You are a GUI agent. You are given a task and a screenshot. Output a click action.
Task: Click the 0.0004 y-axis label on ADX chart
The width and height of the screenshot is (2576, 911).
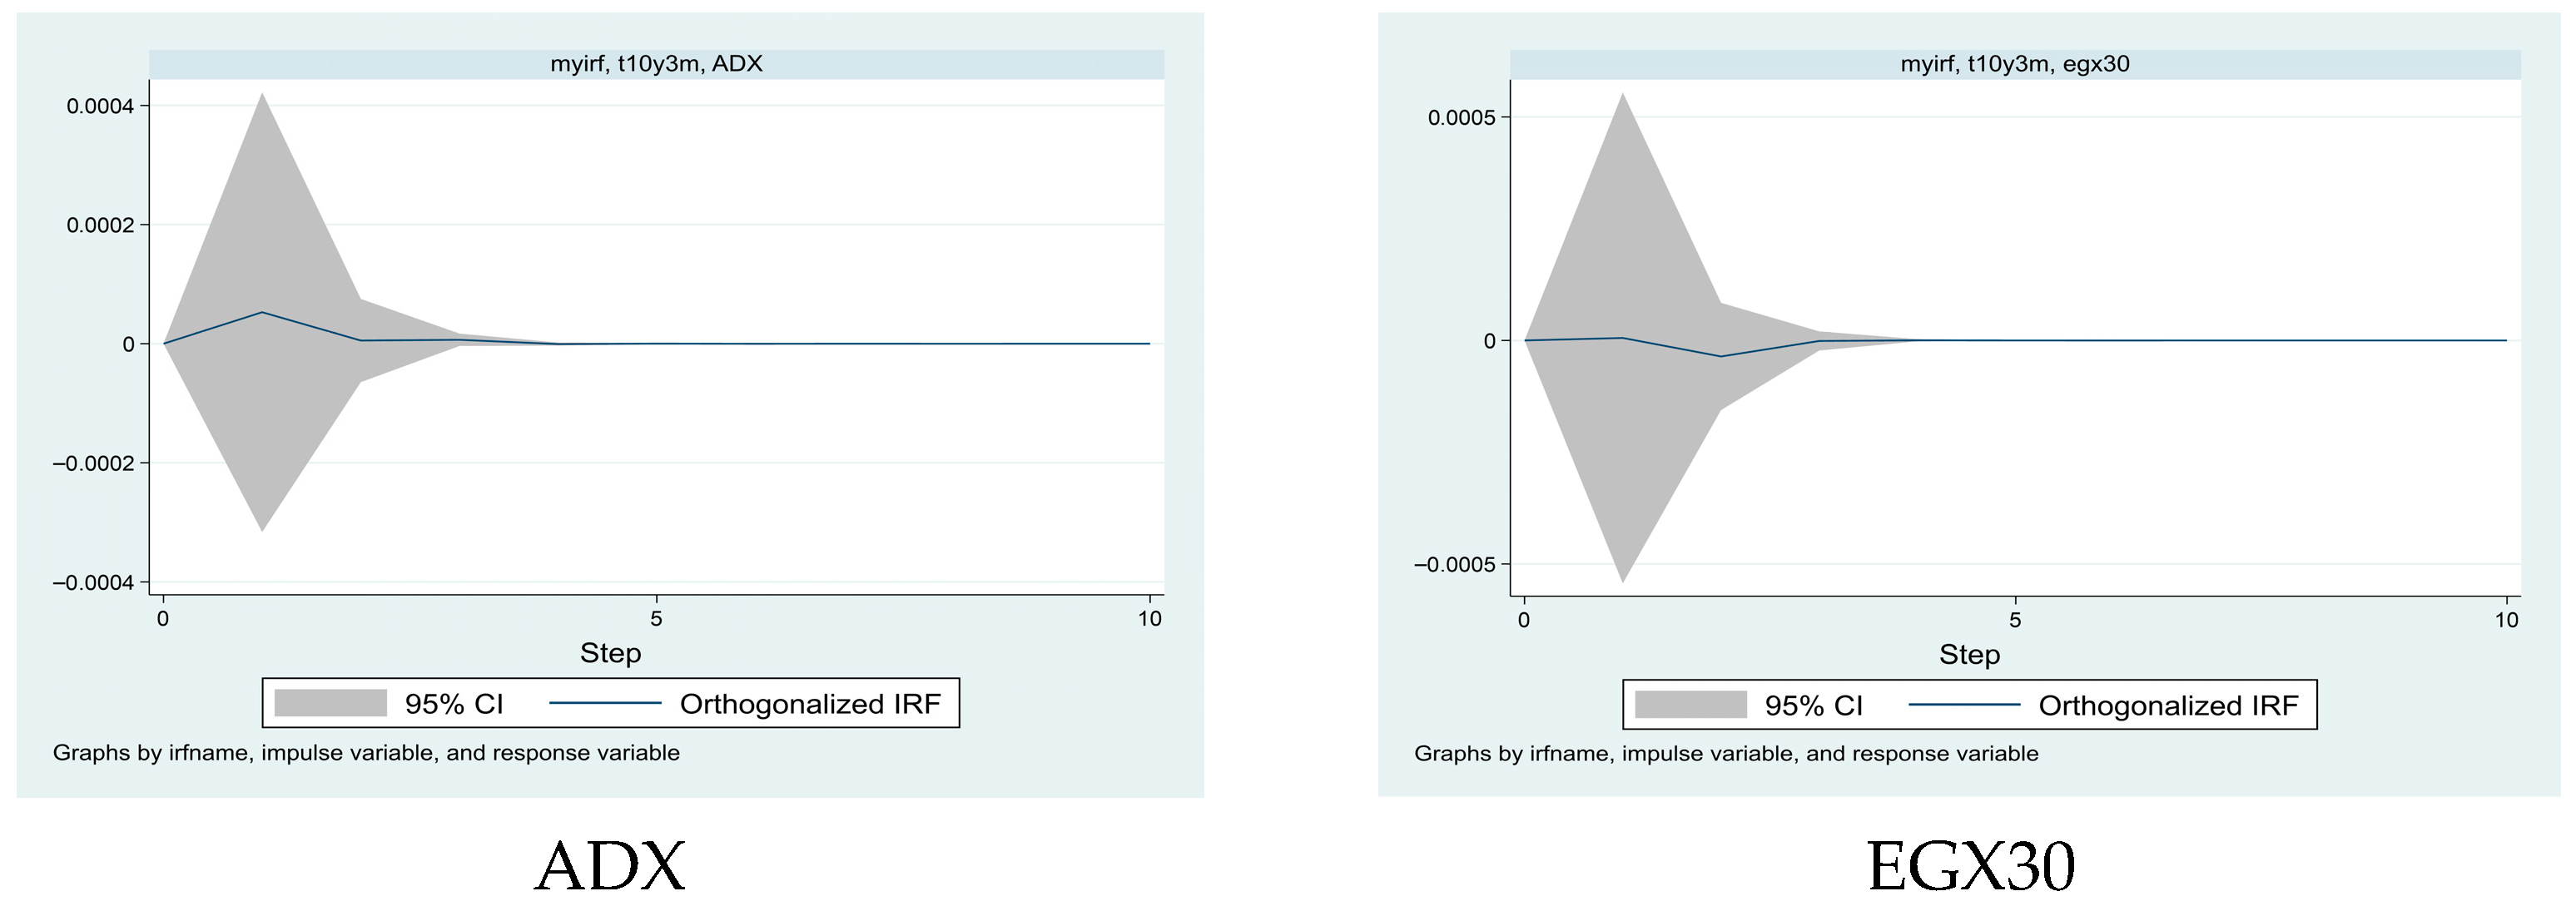tap(100, 106)
